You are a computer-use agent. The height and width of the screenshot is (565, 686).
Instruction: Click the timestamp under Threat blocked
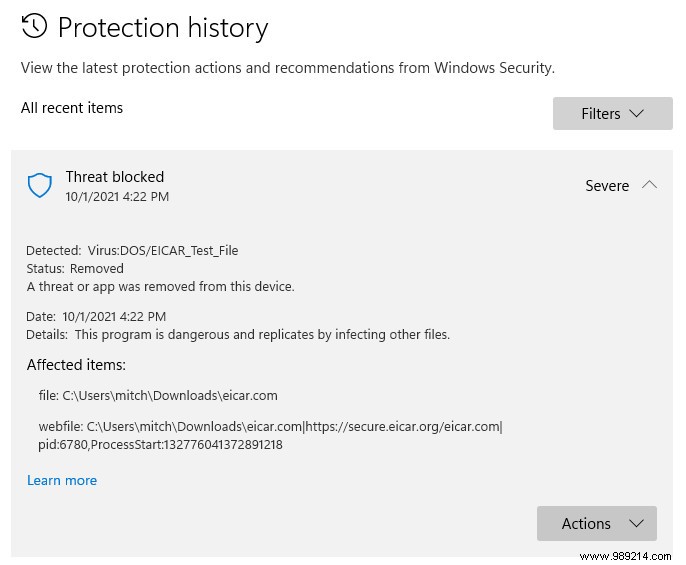point(117,197)
